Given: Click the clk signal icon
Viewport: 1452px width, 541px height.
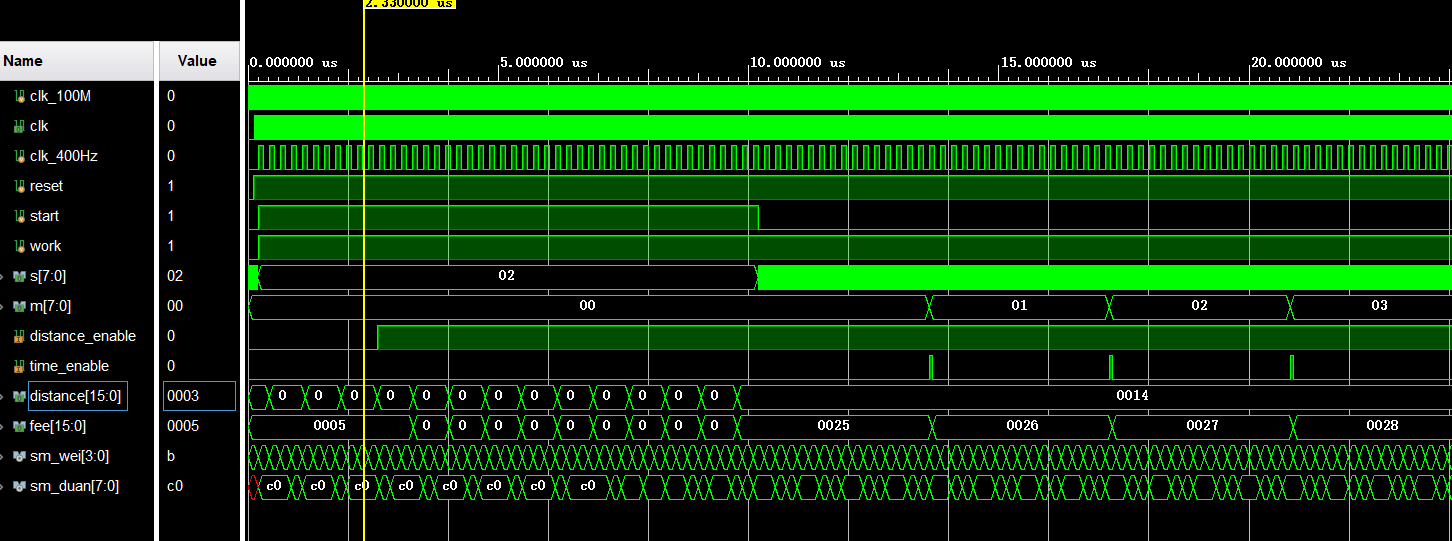Looking at the screenshot, I should pos(19,126).
